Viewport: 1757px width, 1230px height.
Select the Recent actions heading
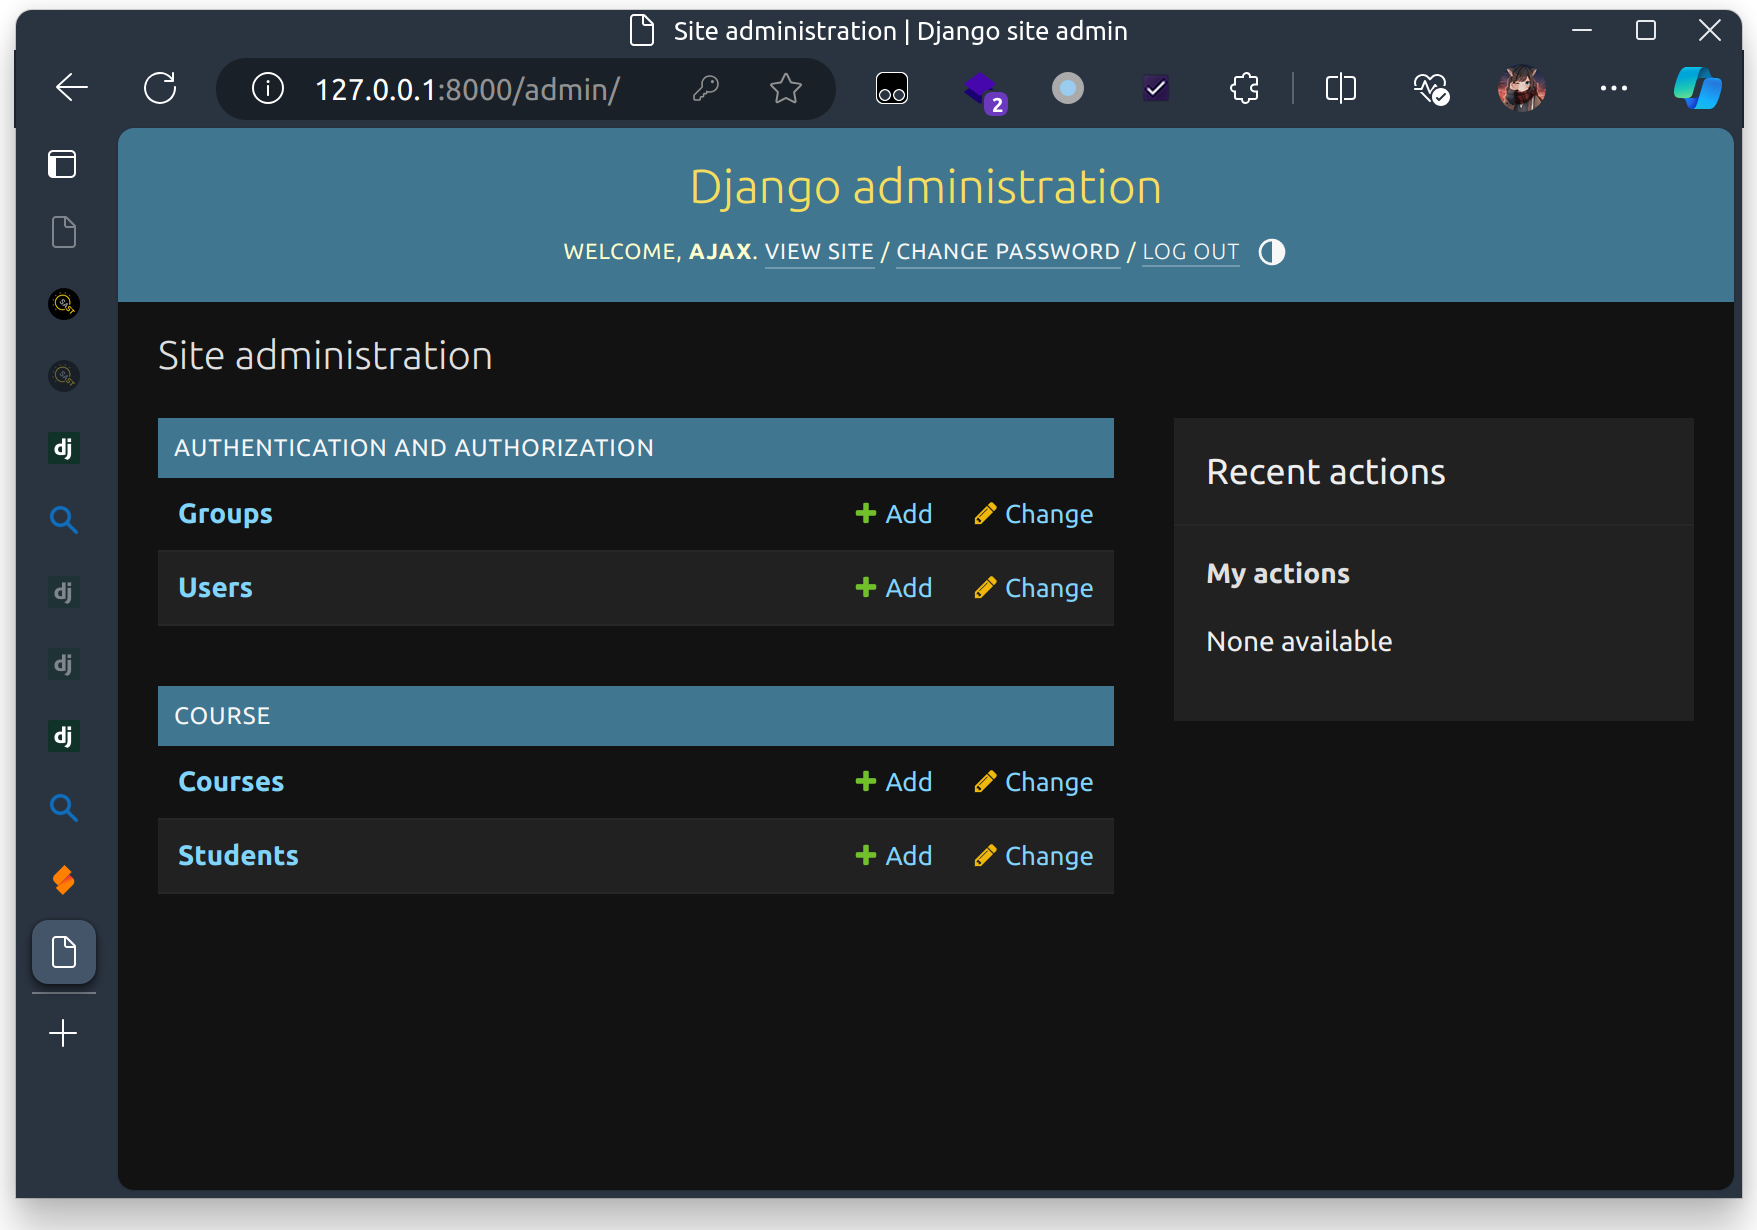pyautogui.click(x=1326, y=472)
